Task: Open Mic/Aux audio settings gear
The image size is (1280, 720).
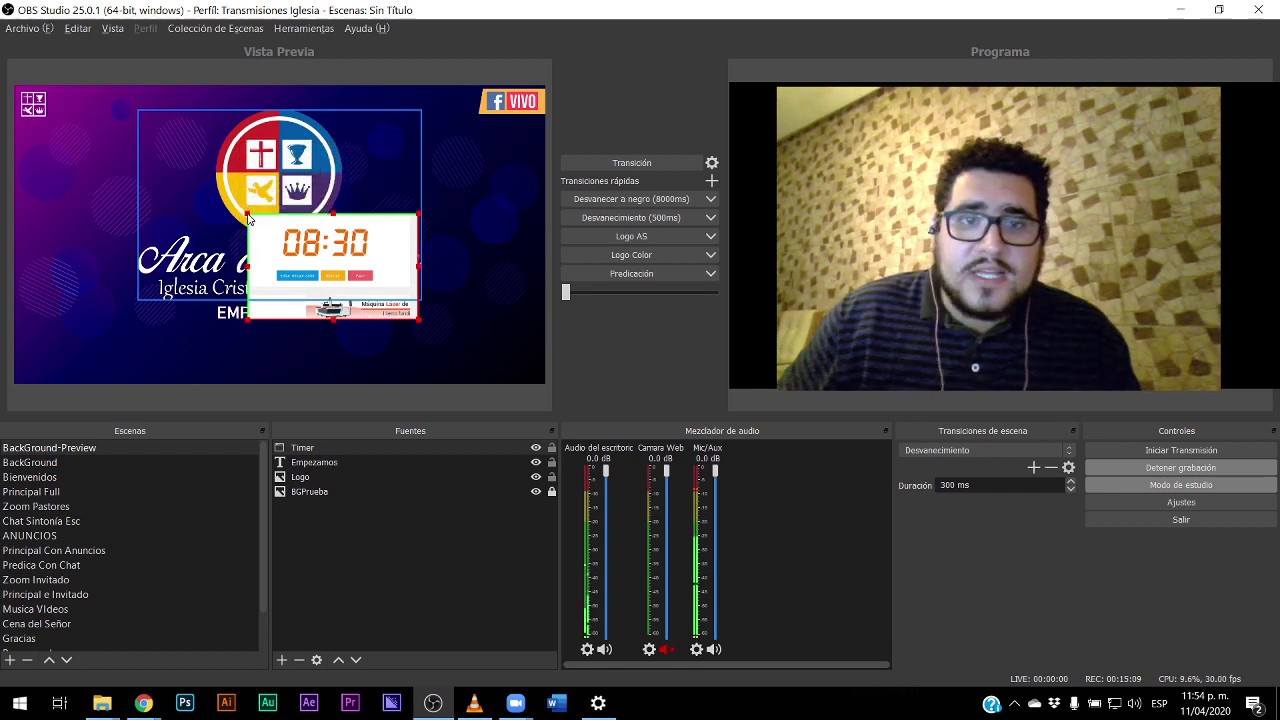Action: coord(697,650)
